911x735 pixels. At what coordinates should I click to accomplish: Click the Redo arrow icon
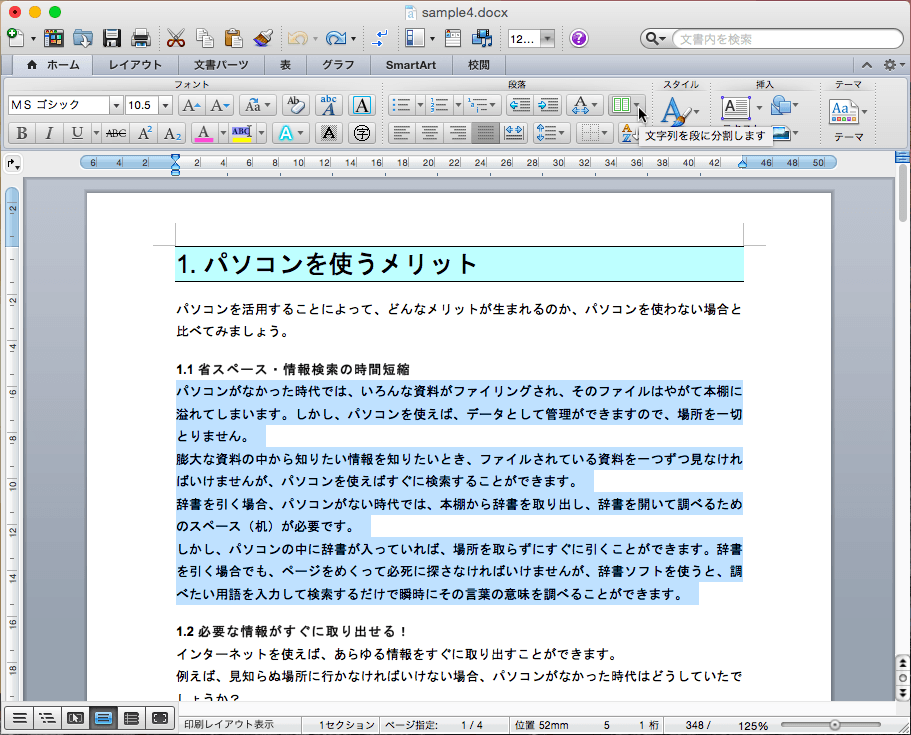coord(336,39)
